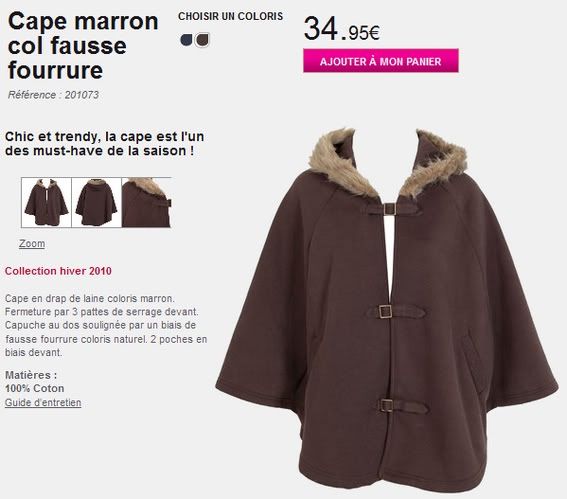This screenshot has width=567, height=499.
Task: Select the navy blue color swatch
Action: (186, 39)
